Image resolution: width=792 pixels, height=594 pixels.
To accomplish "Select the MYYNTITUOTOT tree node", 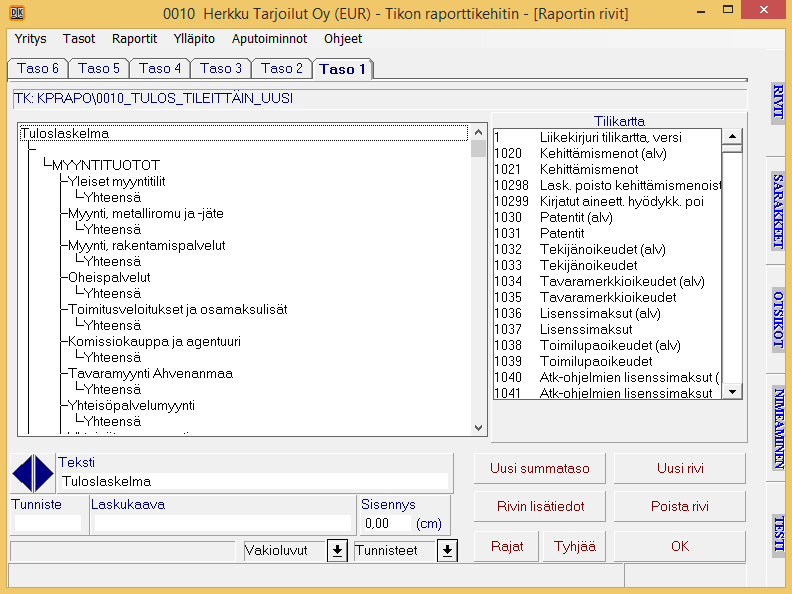I will (106, 165).
